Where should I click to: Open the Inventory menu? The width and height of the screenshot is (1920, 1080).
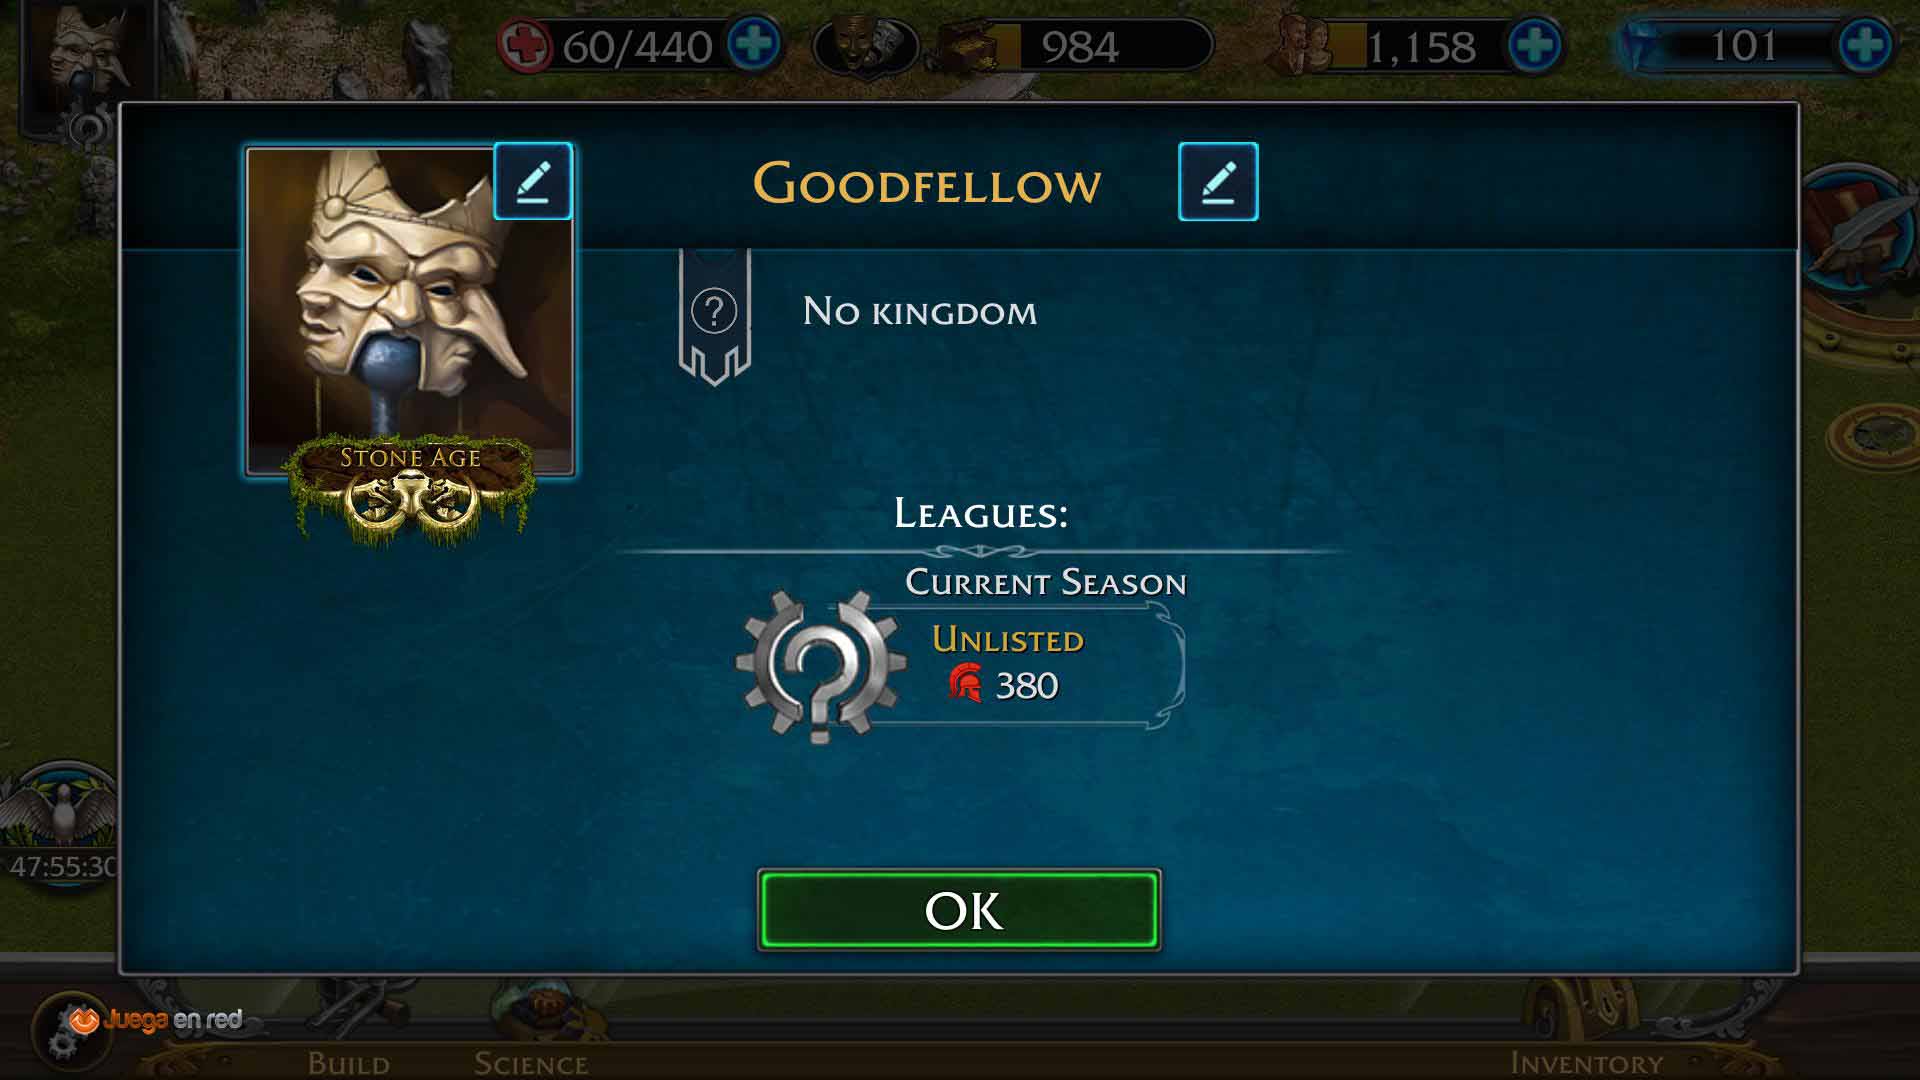pyautogui.click(x=1587, y=1062)
